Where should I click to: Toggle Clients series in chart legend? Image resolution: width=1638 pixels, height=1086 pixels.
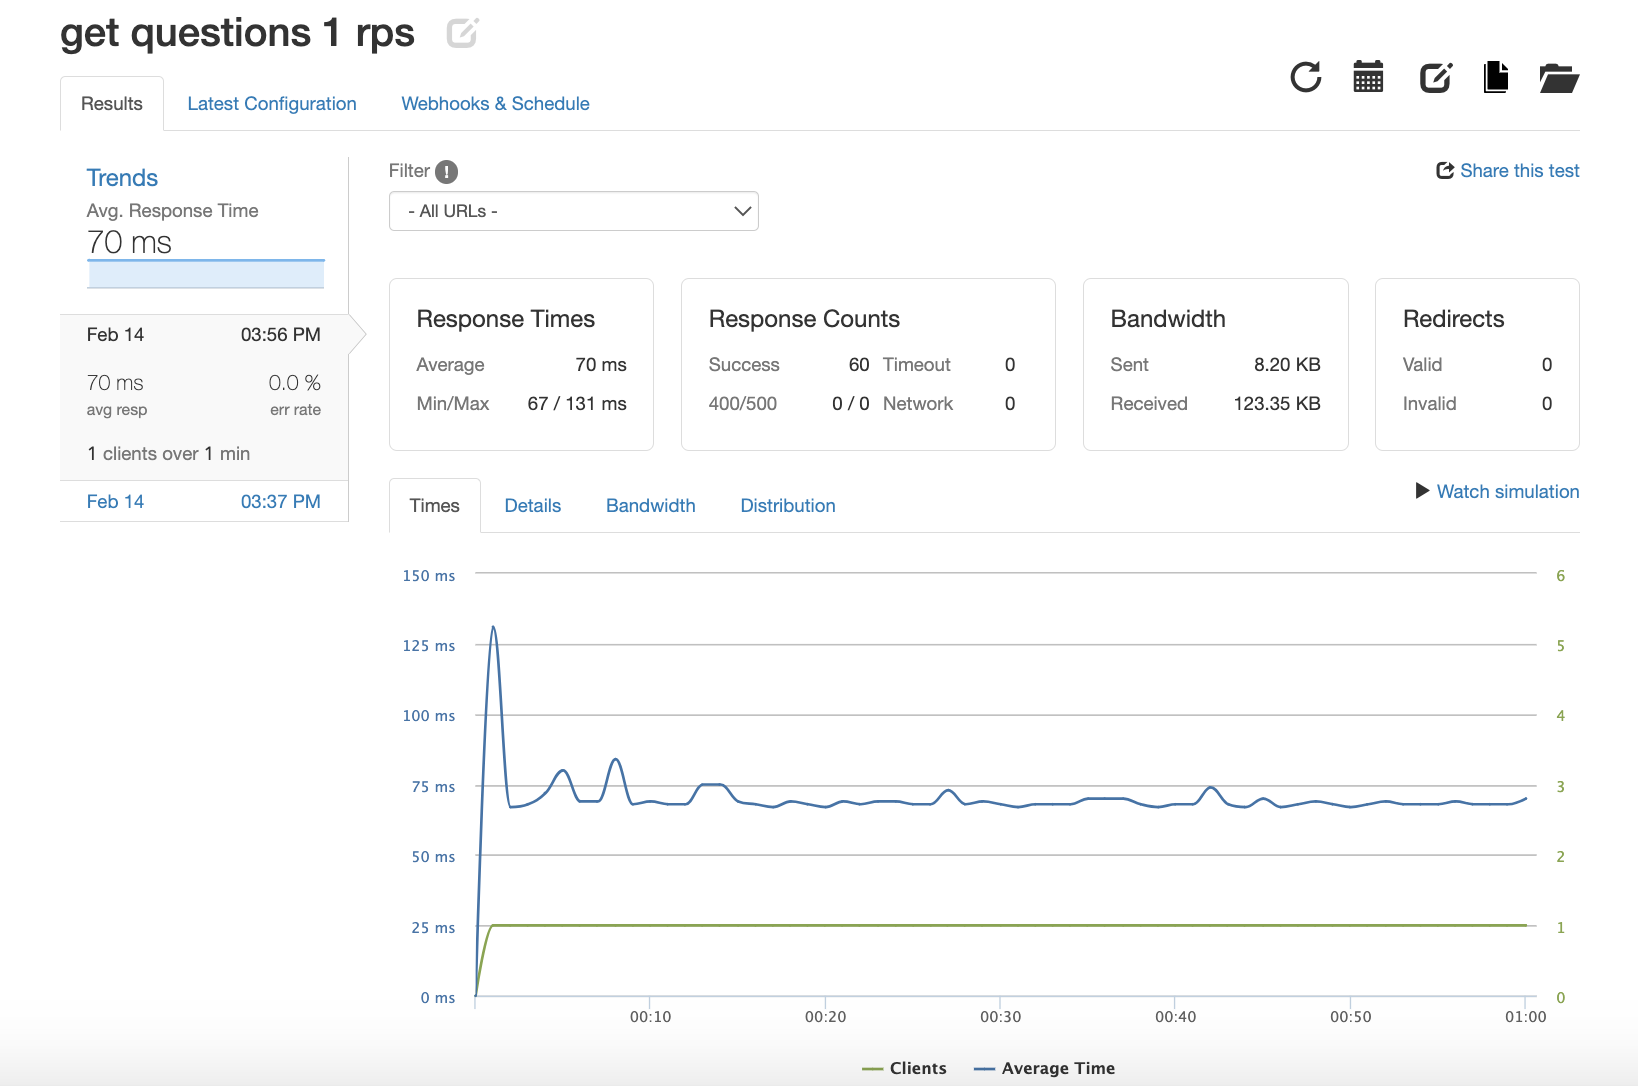(x=904, y=1068)
